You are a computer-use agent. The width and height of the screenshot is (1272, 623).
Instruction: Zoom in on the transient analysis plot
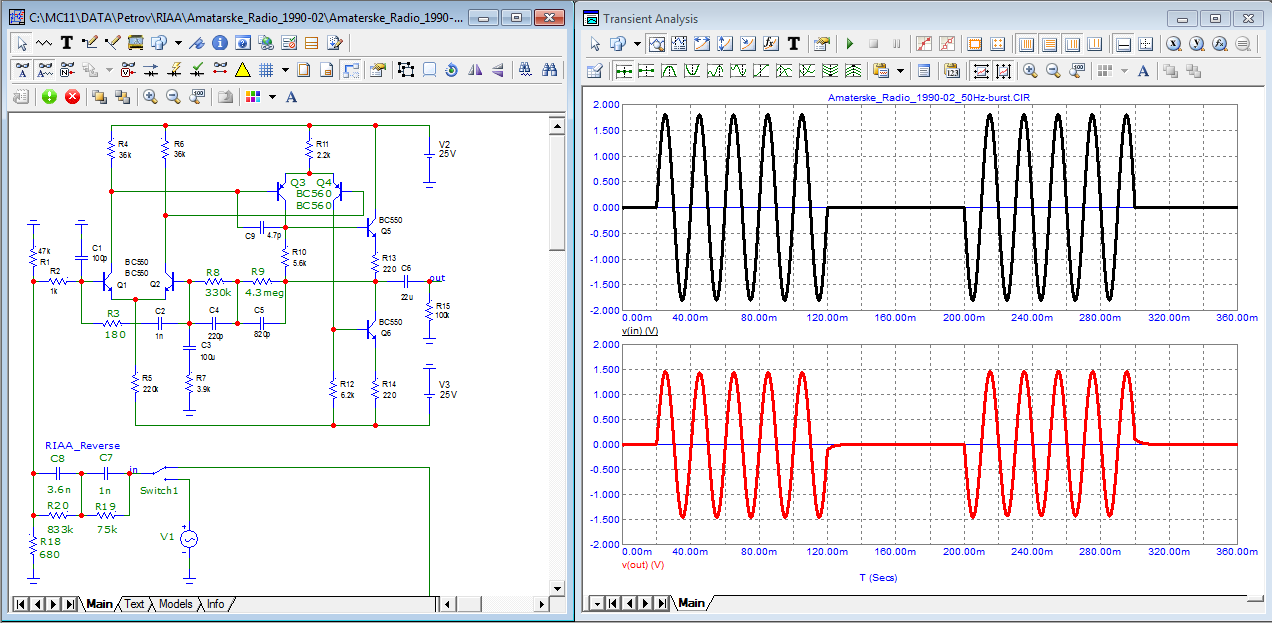point(1028,71)
